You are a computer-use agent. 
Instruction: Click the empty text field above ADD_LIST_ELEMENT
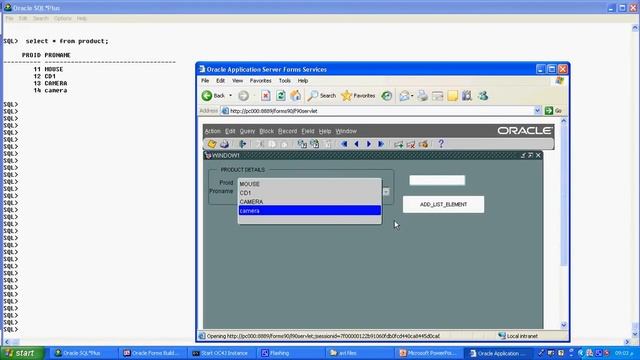pos(437,180)
